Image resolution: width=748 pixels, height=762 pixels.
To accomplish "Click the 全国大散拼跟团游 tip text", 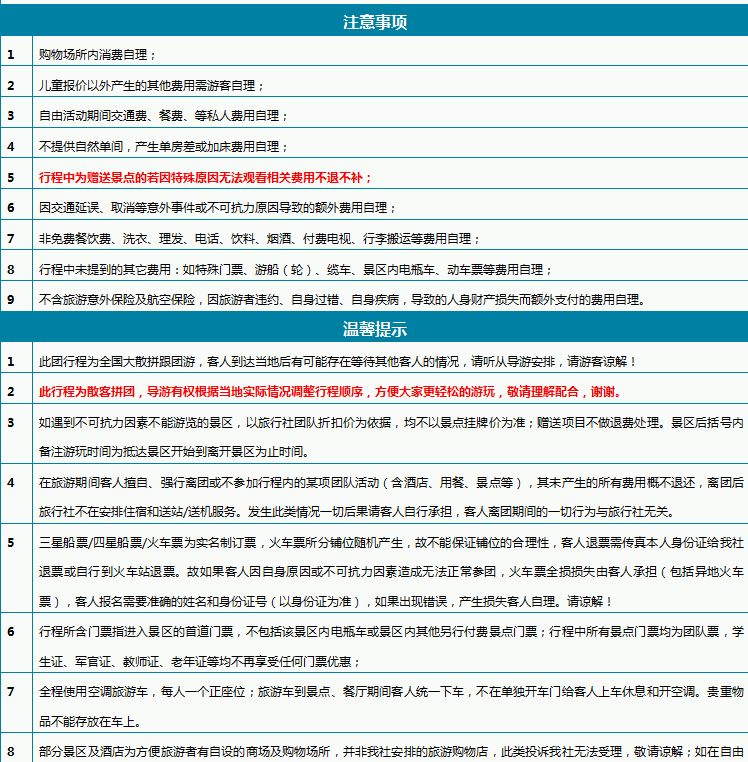I will pos(337,360).
